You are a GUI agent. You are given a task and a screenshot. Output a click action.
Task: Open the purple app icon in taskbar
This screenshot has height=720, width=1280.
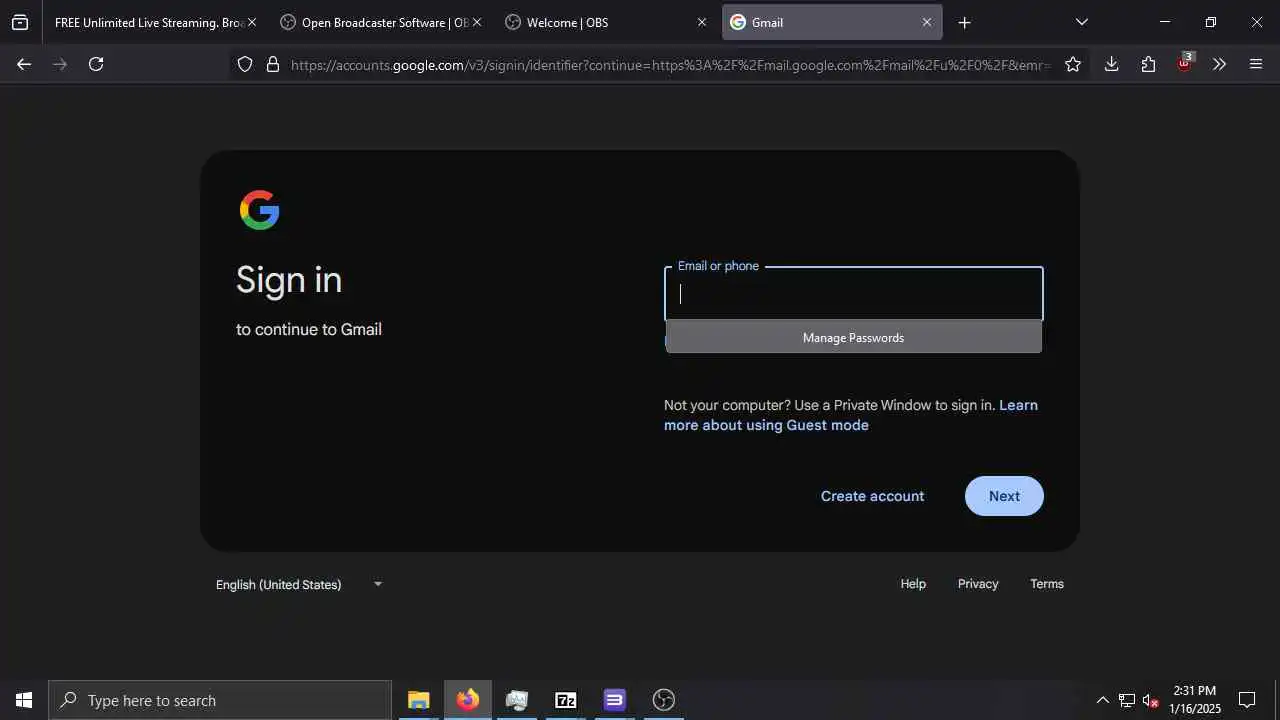(614, 700)
